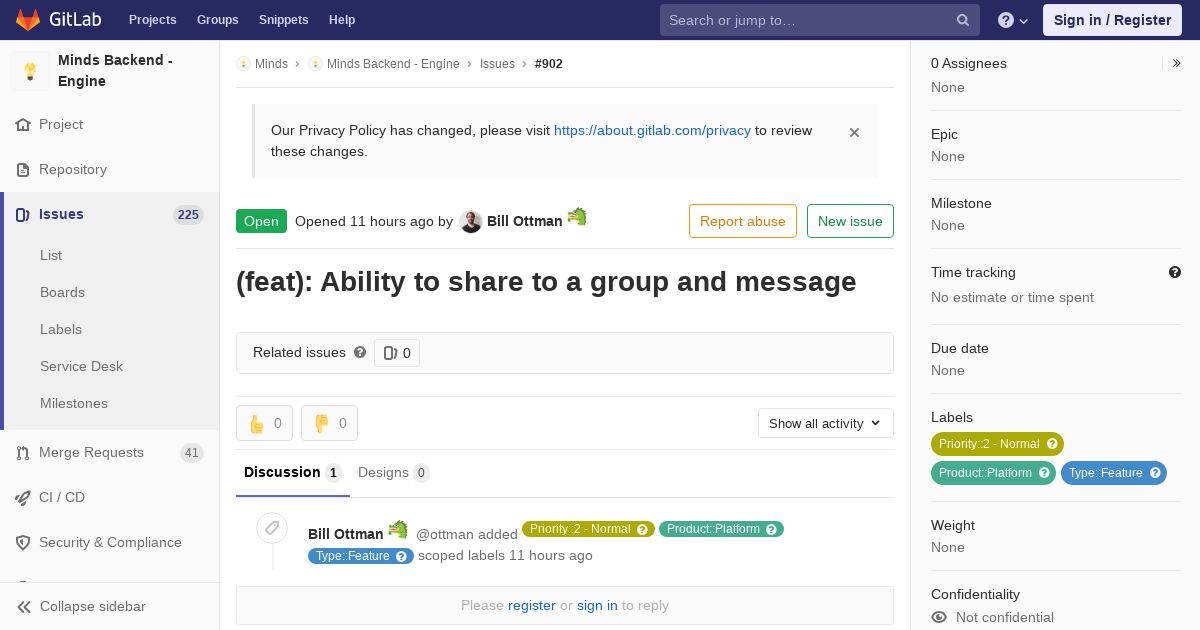Click Product::Platform label in discussion
The height and width of the screenshot is (630, 1200).
pyautogui.click(x=721, y=529)
